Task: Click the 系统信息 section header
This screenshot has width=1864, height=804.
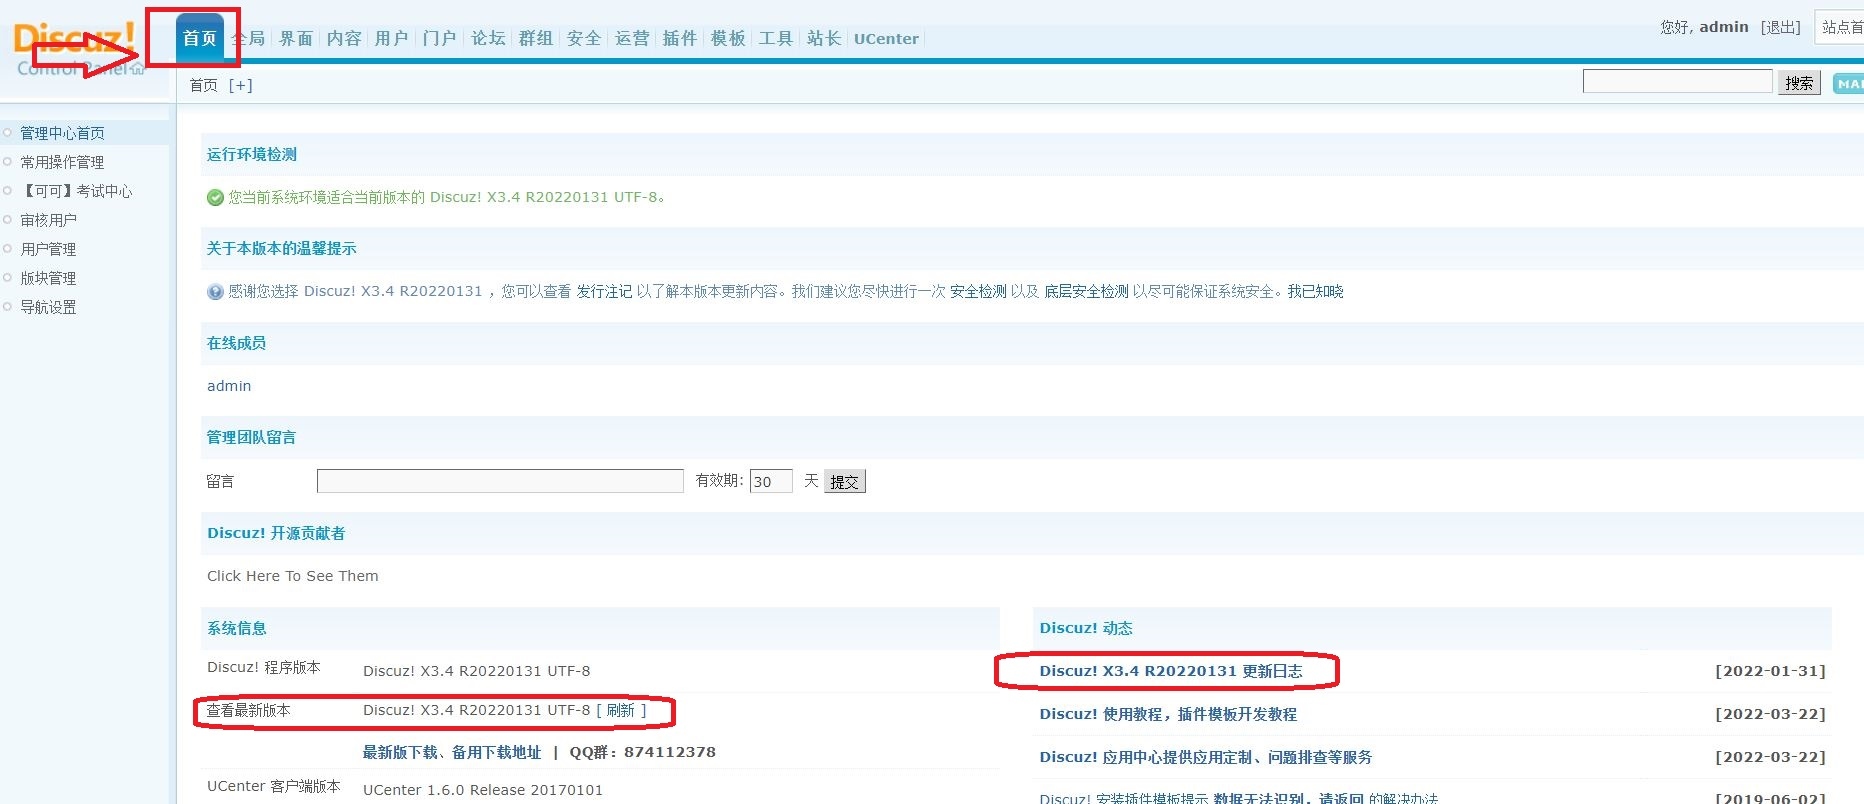Action: tap(237, 628)
